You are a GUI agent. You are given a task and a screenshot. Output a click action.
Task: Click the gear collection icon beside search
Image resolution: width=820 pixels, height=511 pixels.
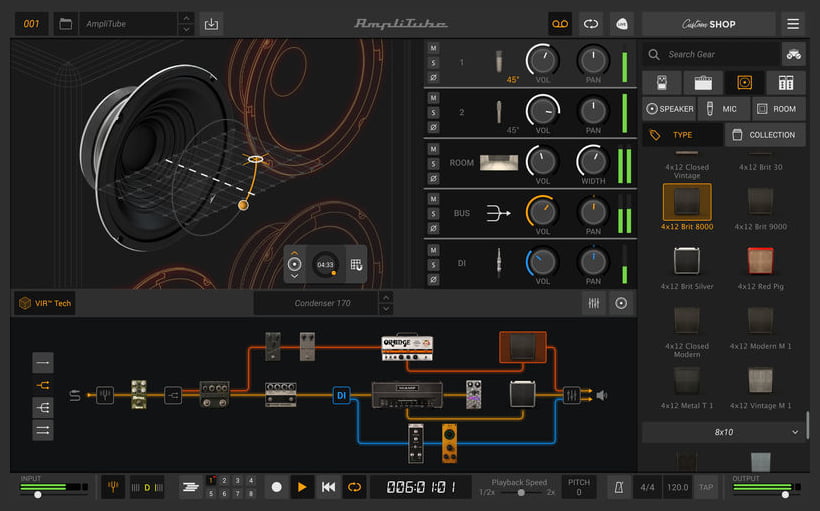[x=793, y=54]
